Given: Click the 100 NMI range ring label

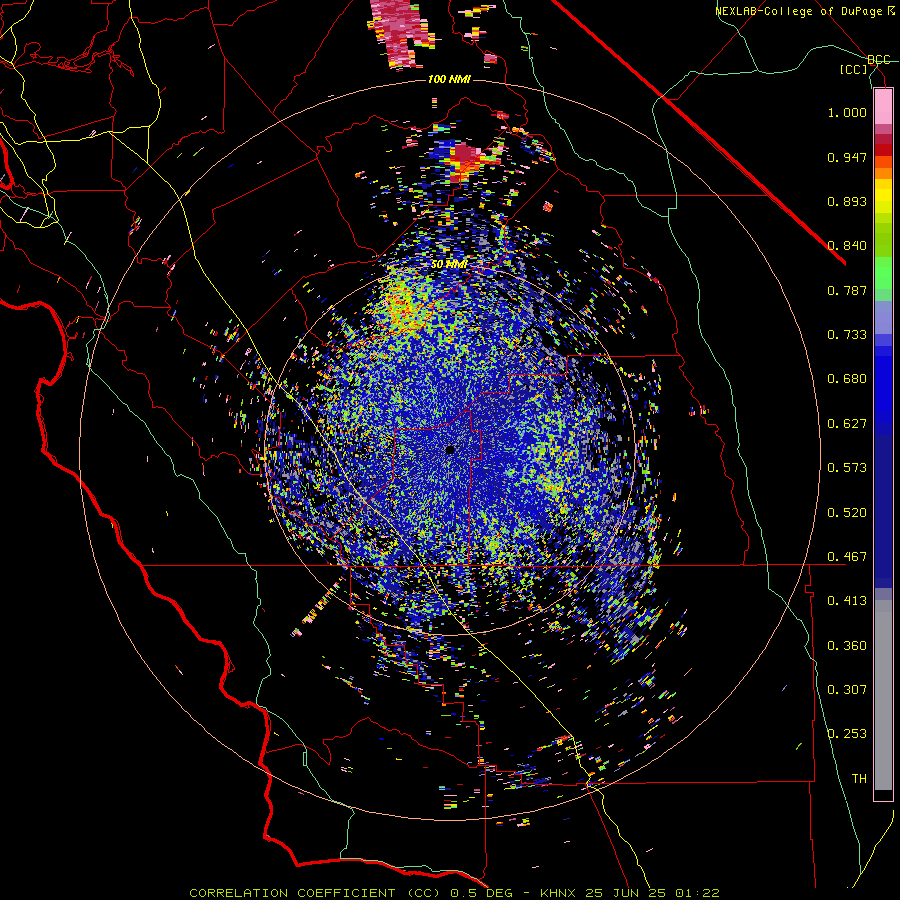Looking at the screenshot, I should tap(449, 79).
